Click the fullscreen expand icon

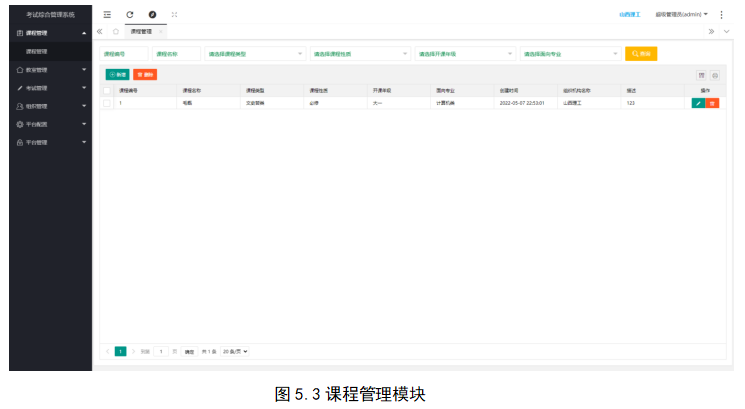point(174,15)
